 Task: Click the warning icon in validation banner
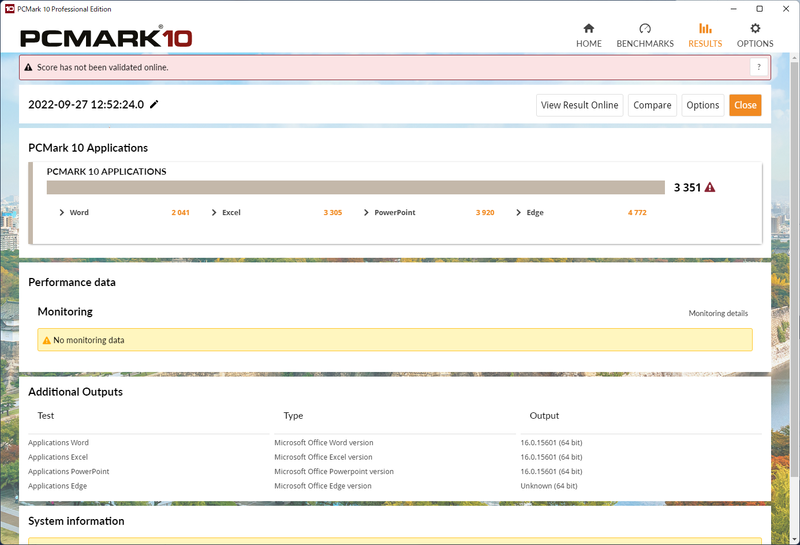28,67
